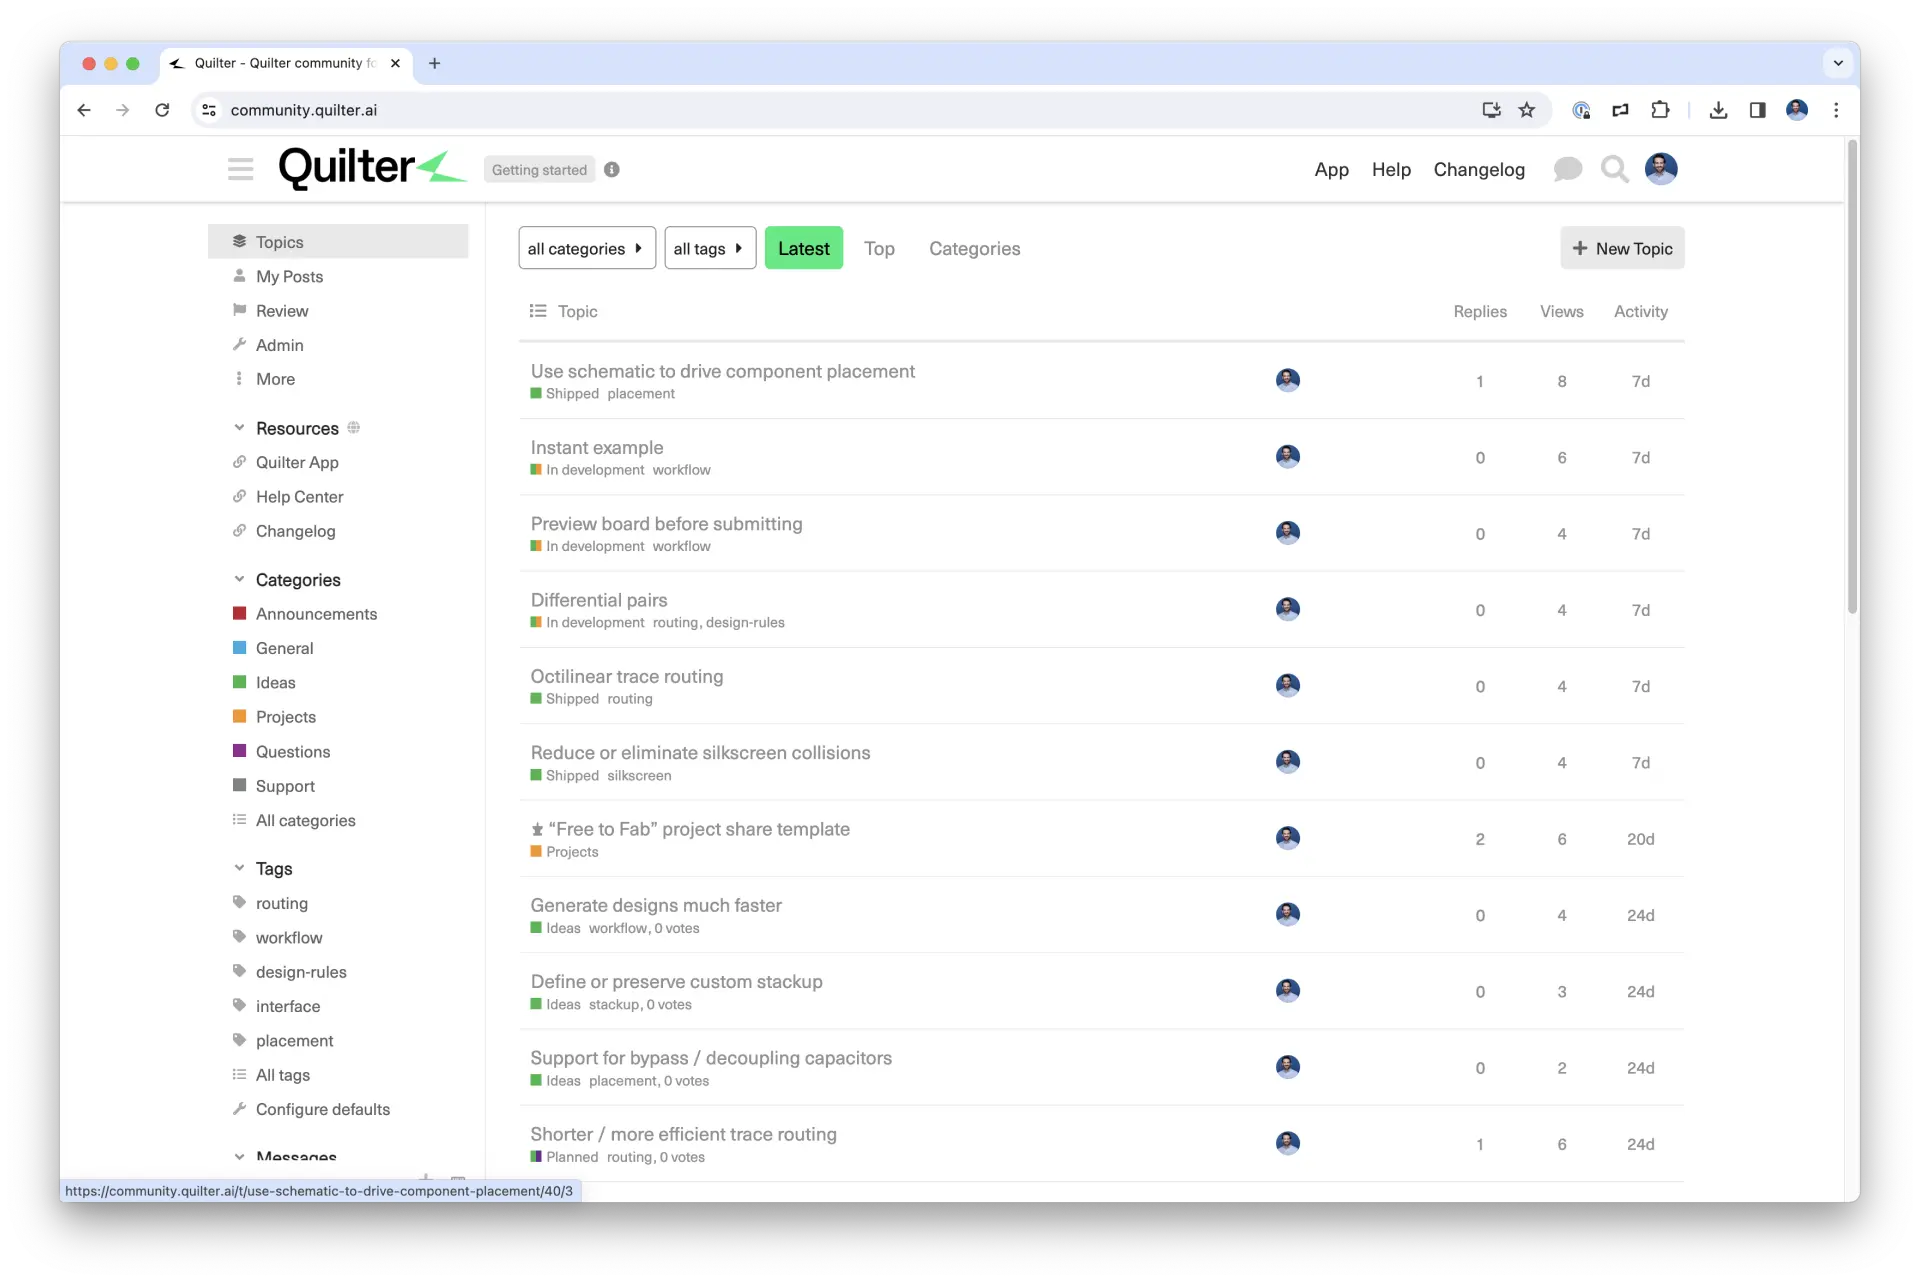Open App in the header navigation
This screenshot has height=1283, width=1920.
(x=1331, y=170)
